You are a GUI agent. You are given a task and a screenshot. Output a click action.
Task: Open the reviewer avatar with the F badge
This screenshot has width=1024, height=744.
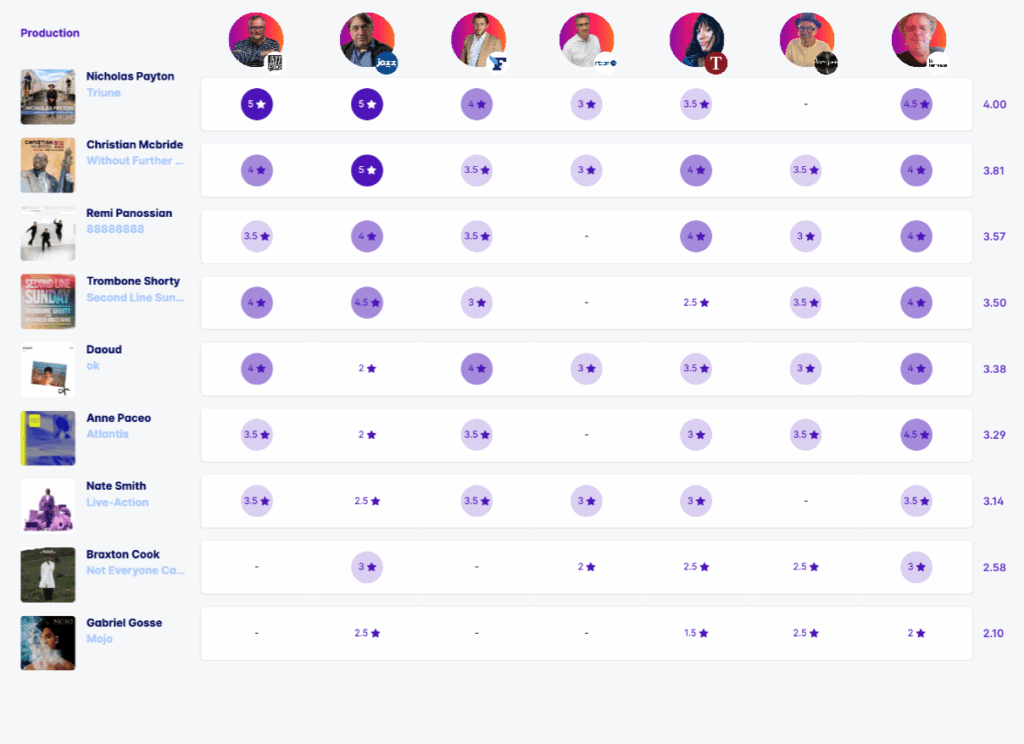[477, 40]
